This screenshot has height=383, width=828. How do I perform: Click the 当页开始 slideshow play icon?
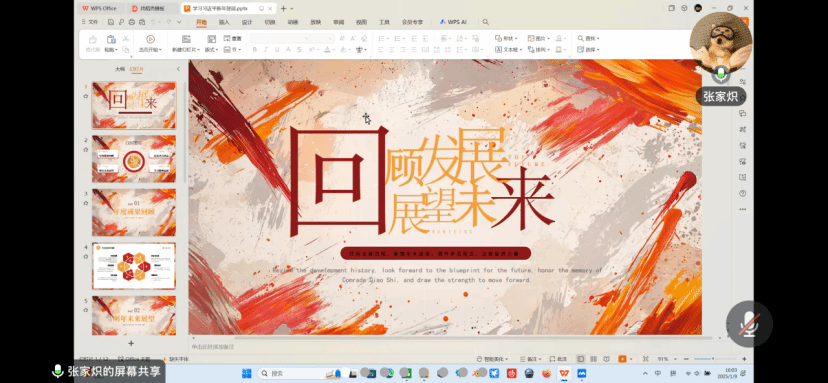[x=150, y=39]
